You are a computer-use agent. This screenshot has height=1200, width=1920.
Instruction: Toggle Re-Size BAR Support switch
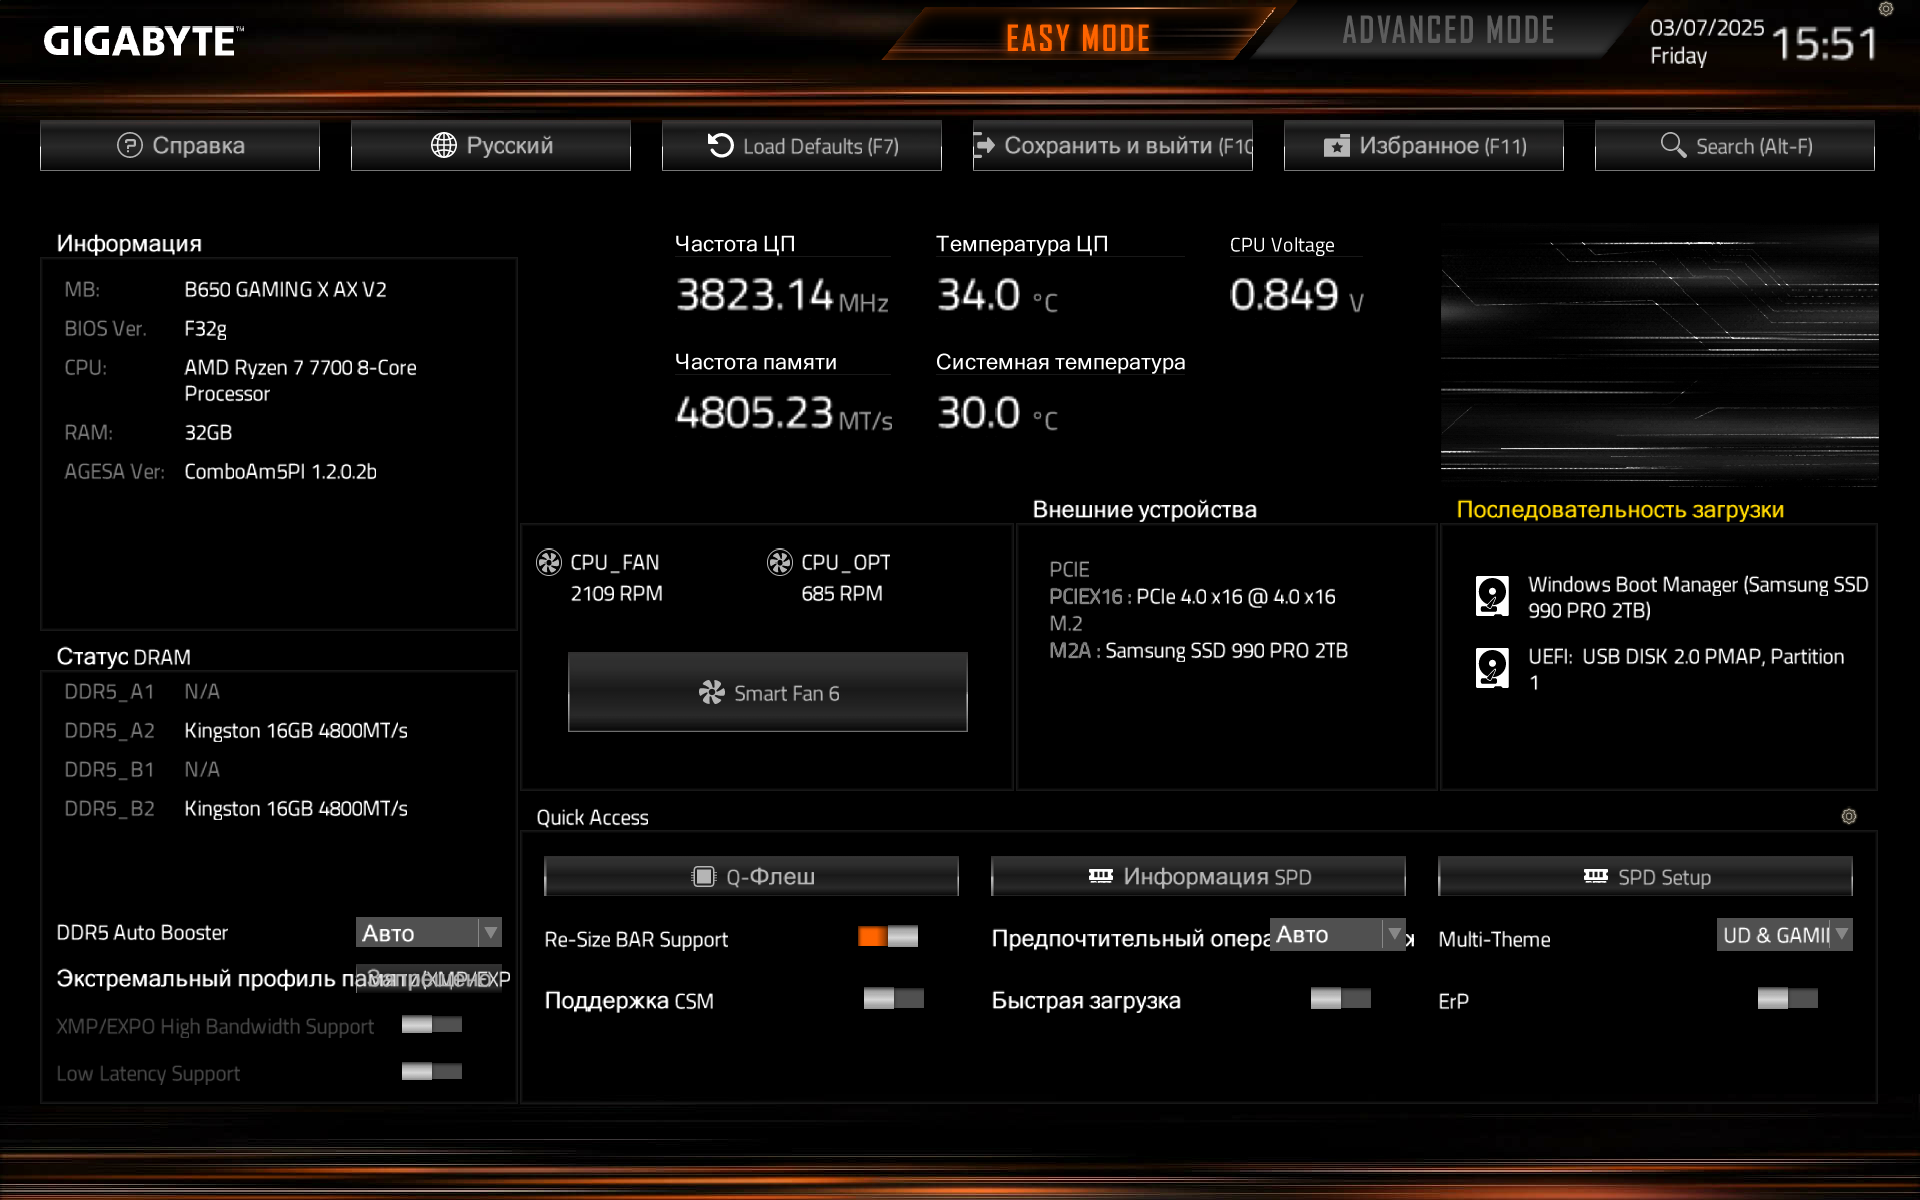(888, 936)
